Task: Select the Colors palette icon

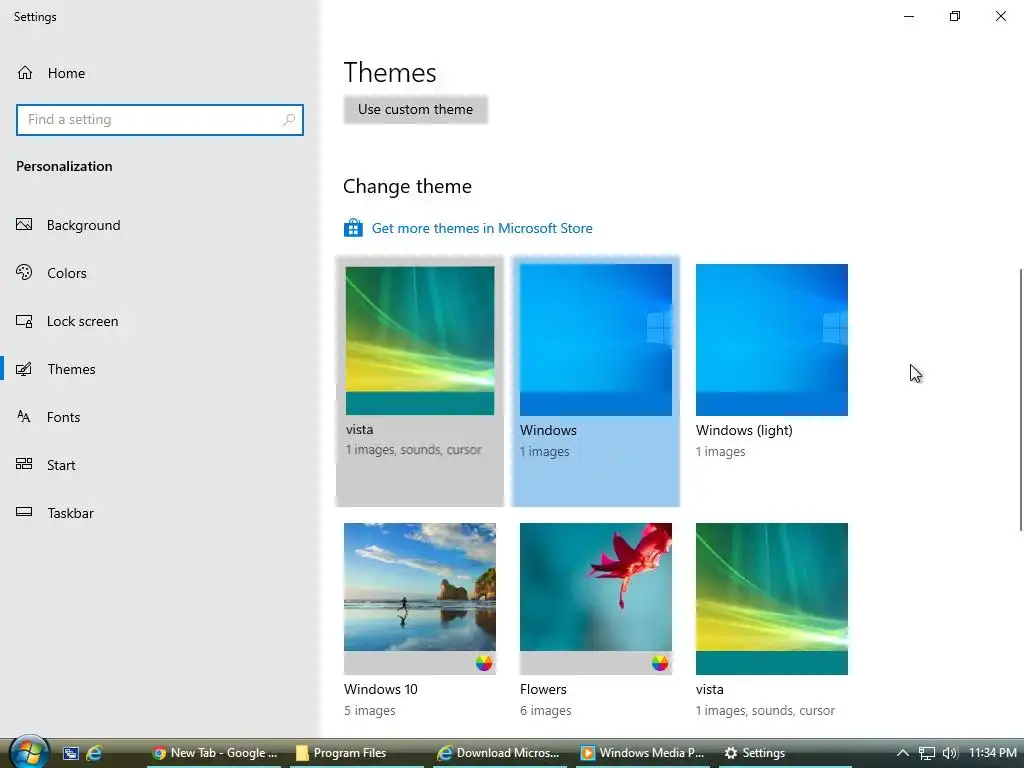Action: click(x=24, y=272)
